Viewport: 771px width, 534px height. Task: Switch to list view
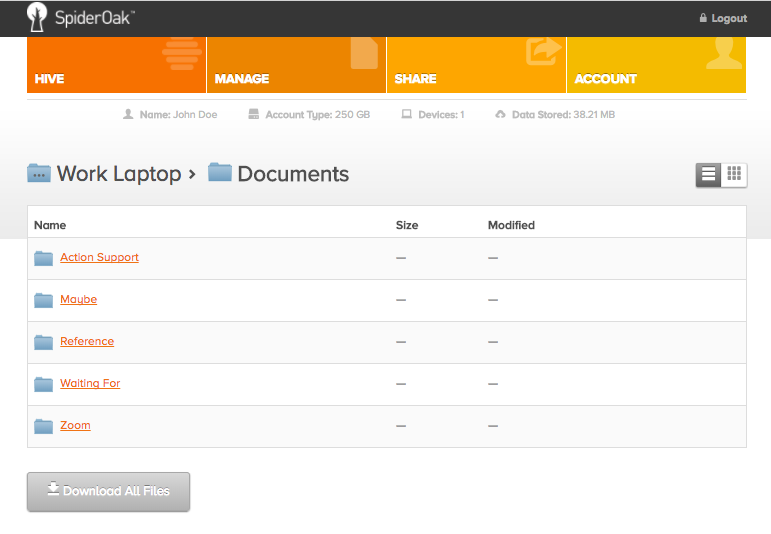pos(709,174)
